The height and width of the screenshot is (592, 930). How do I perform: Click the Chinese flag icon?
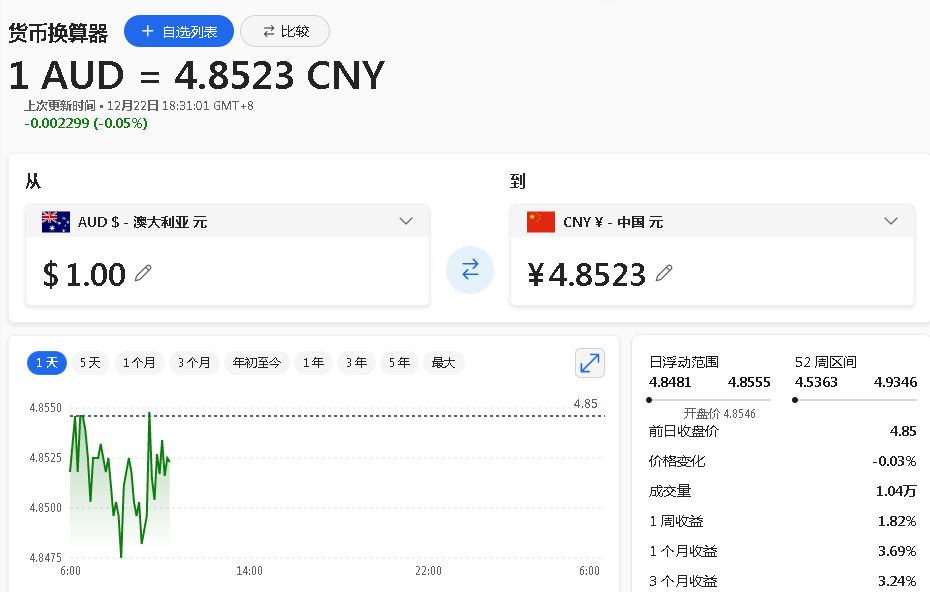click(x=541, y=222)
